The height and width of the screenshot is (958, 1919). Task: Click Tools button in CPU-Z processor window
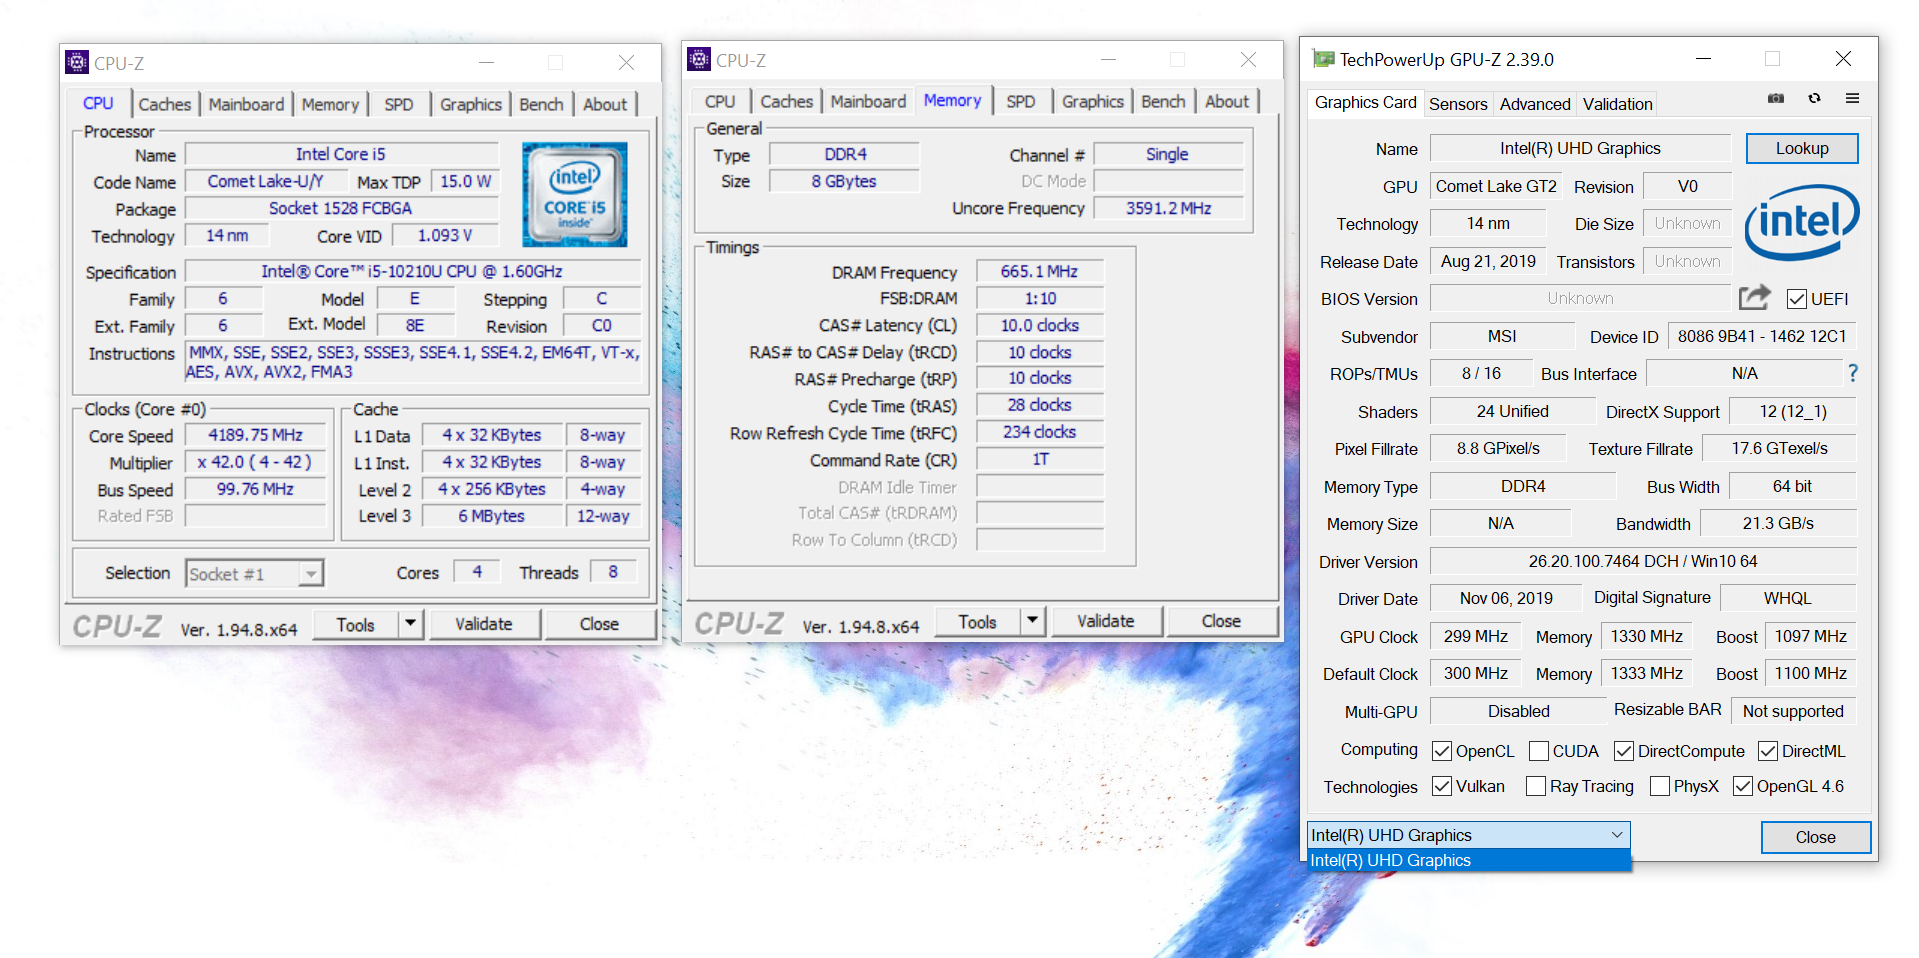pyautogui.click(x=356, y=624)
